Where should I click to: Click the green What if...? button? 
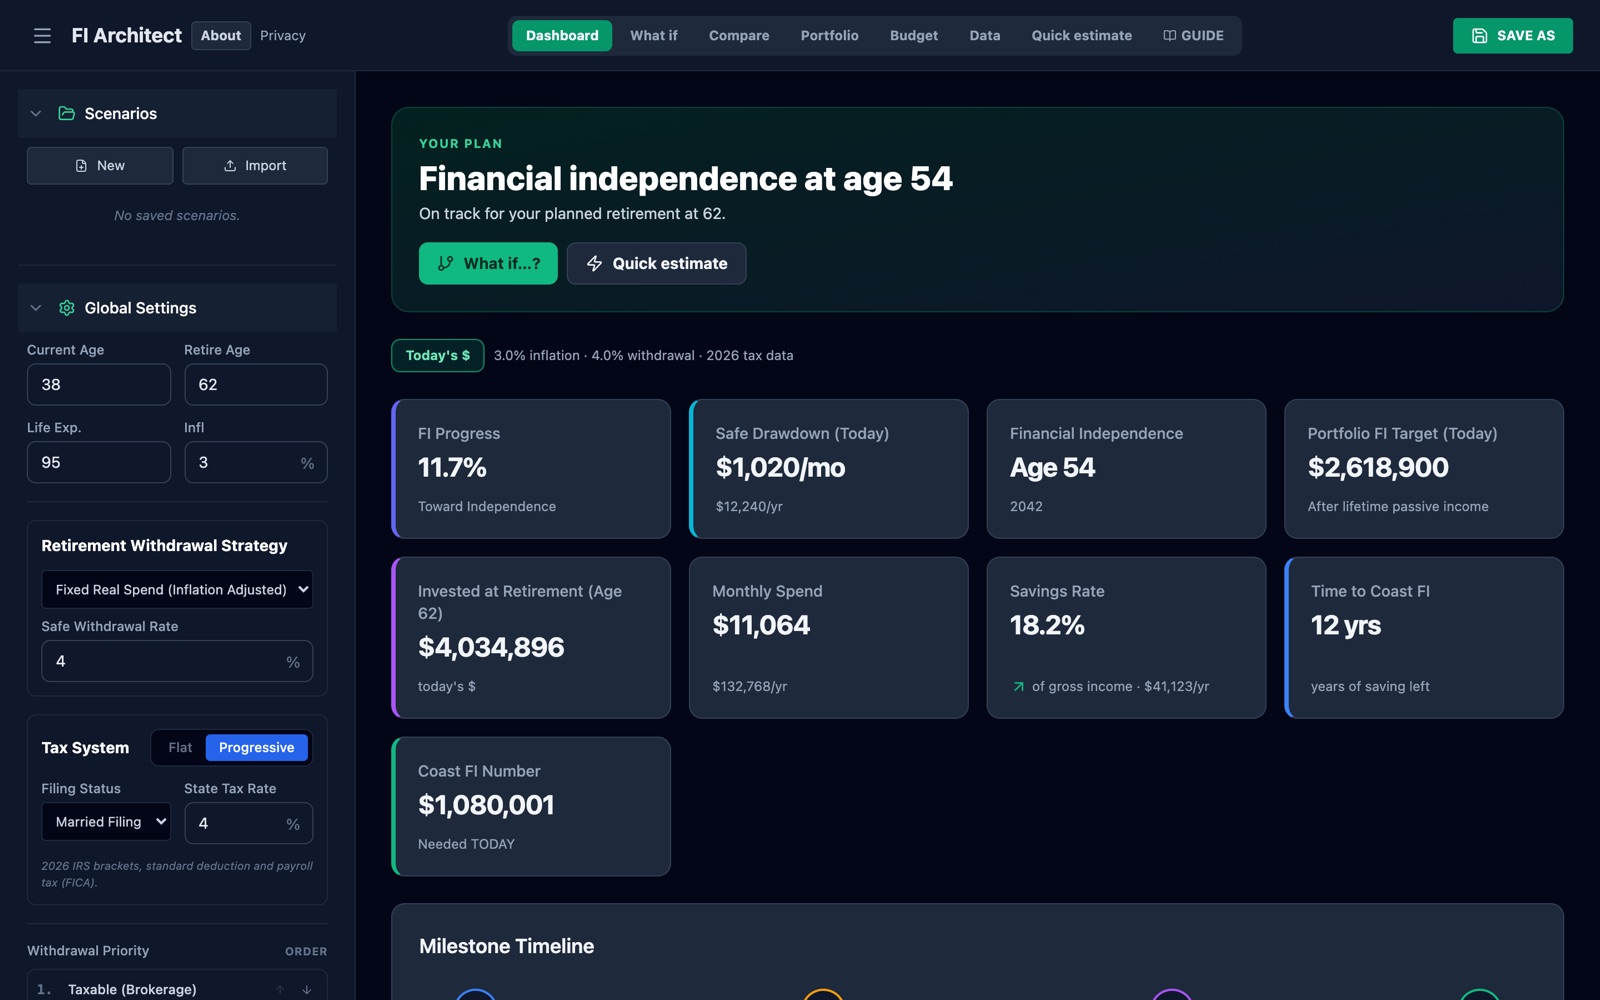(488, 264)
